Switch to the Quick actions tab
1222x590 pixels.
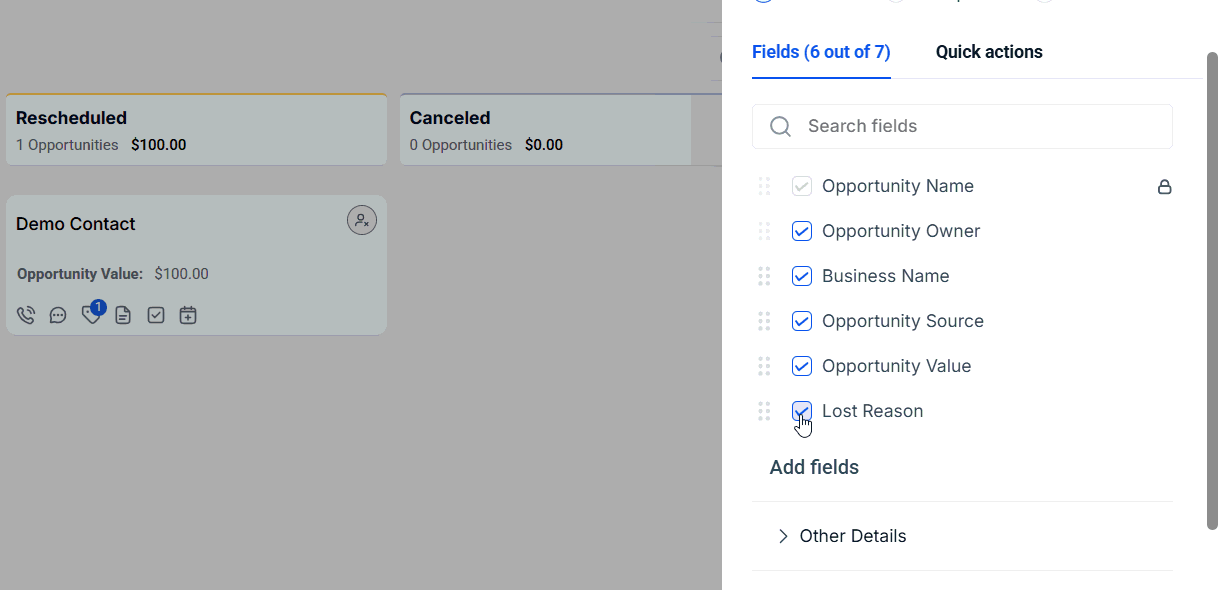[989, 51]
